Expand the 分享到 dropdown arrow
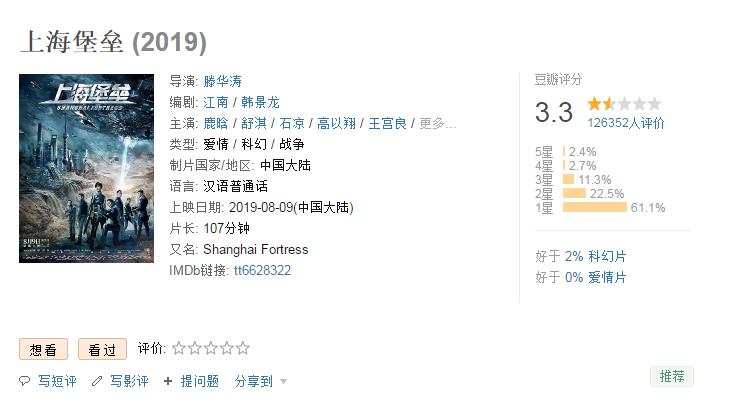This screenshot has width=733, height=418. [283, 382]
